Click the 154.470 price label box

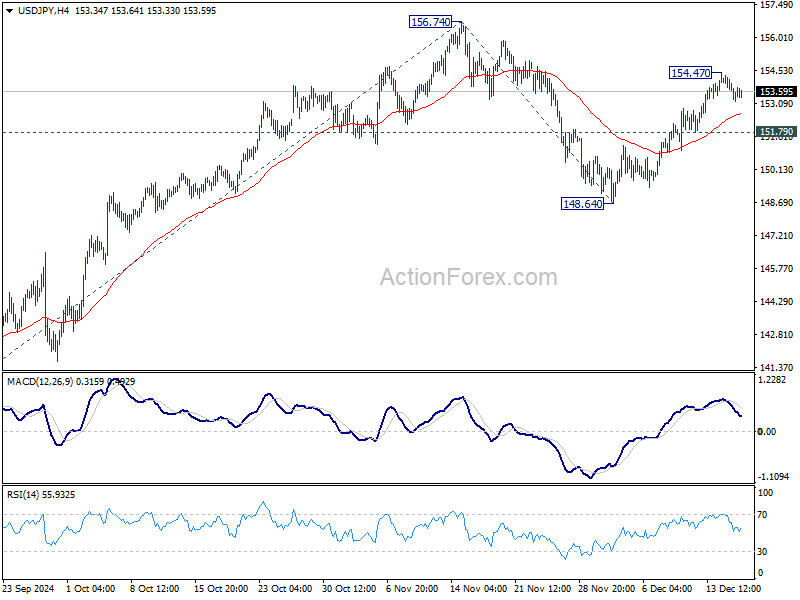689,72
